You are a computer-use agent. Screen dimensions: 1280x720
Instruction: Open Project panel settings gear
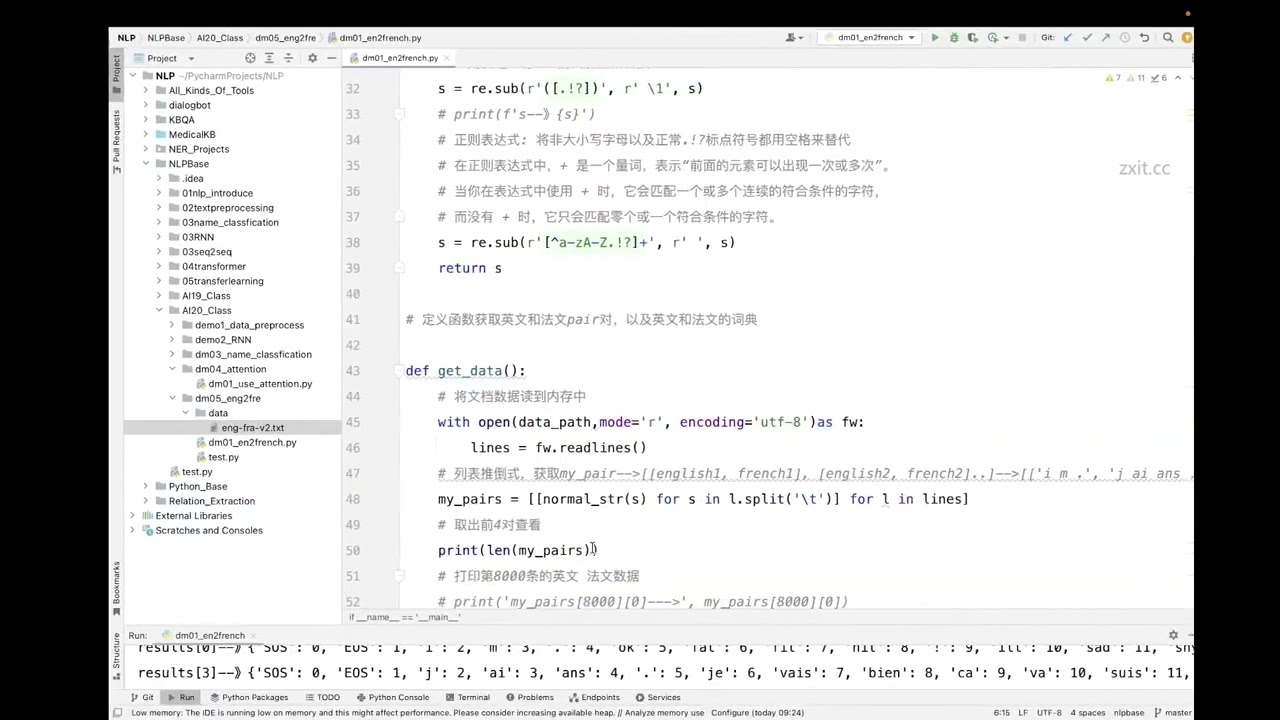[x=312, y=58]
